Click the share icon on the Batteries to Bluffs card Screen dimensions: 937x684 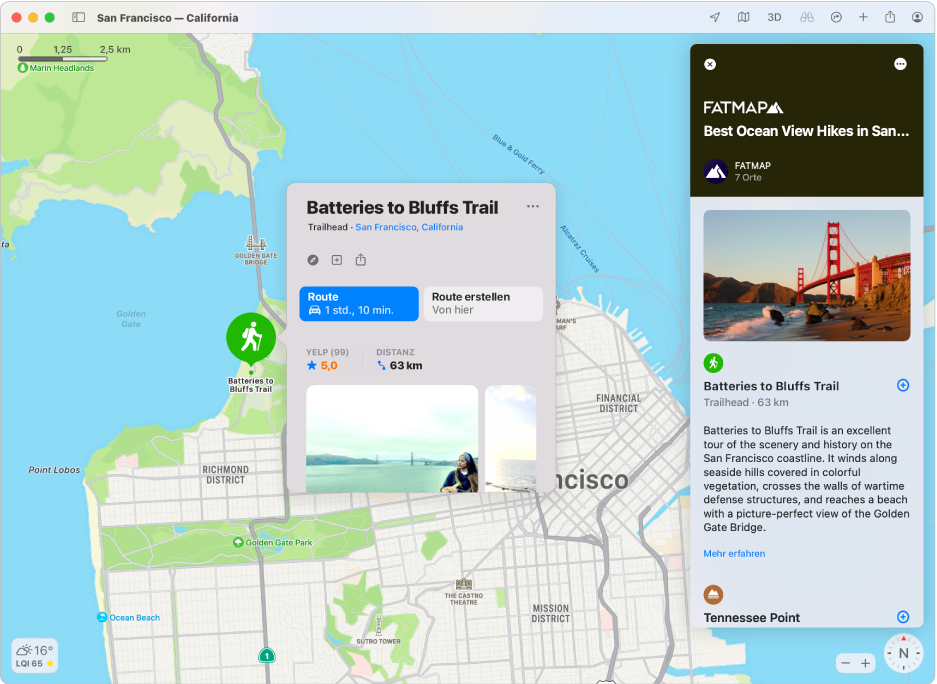click(361, 259)
